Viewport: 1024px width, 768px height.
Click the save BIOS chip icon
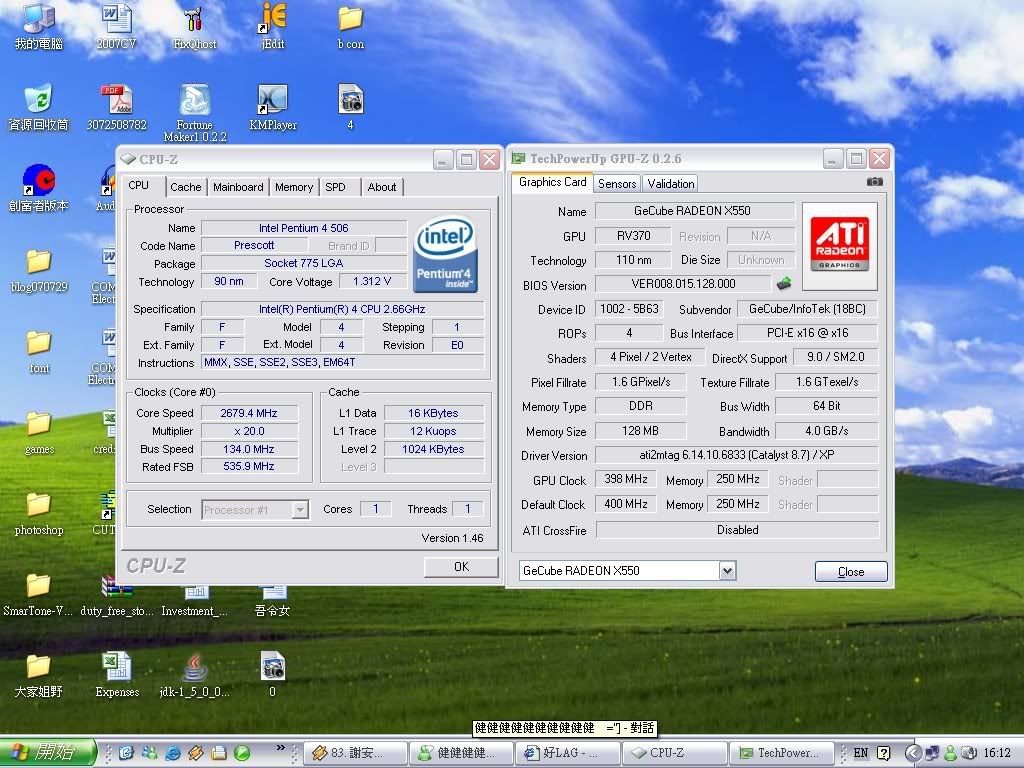pos(784,284)
